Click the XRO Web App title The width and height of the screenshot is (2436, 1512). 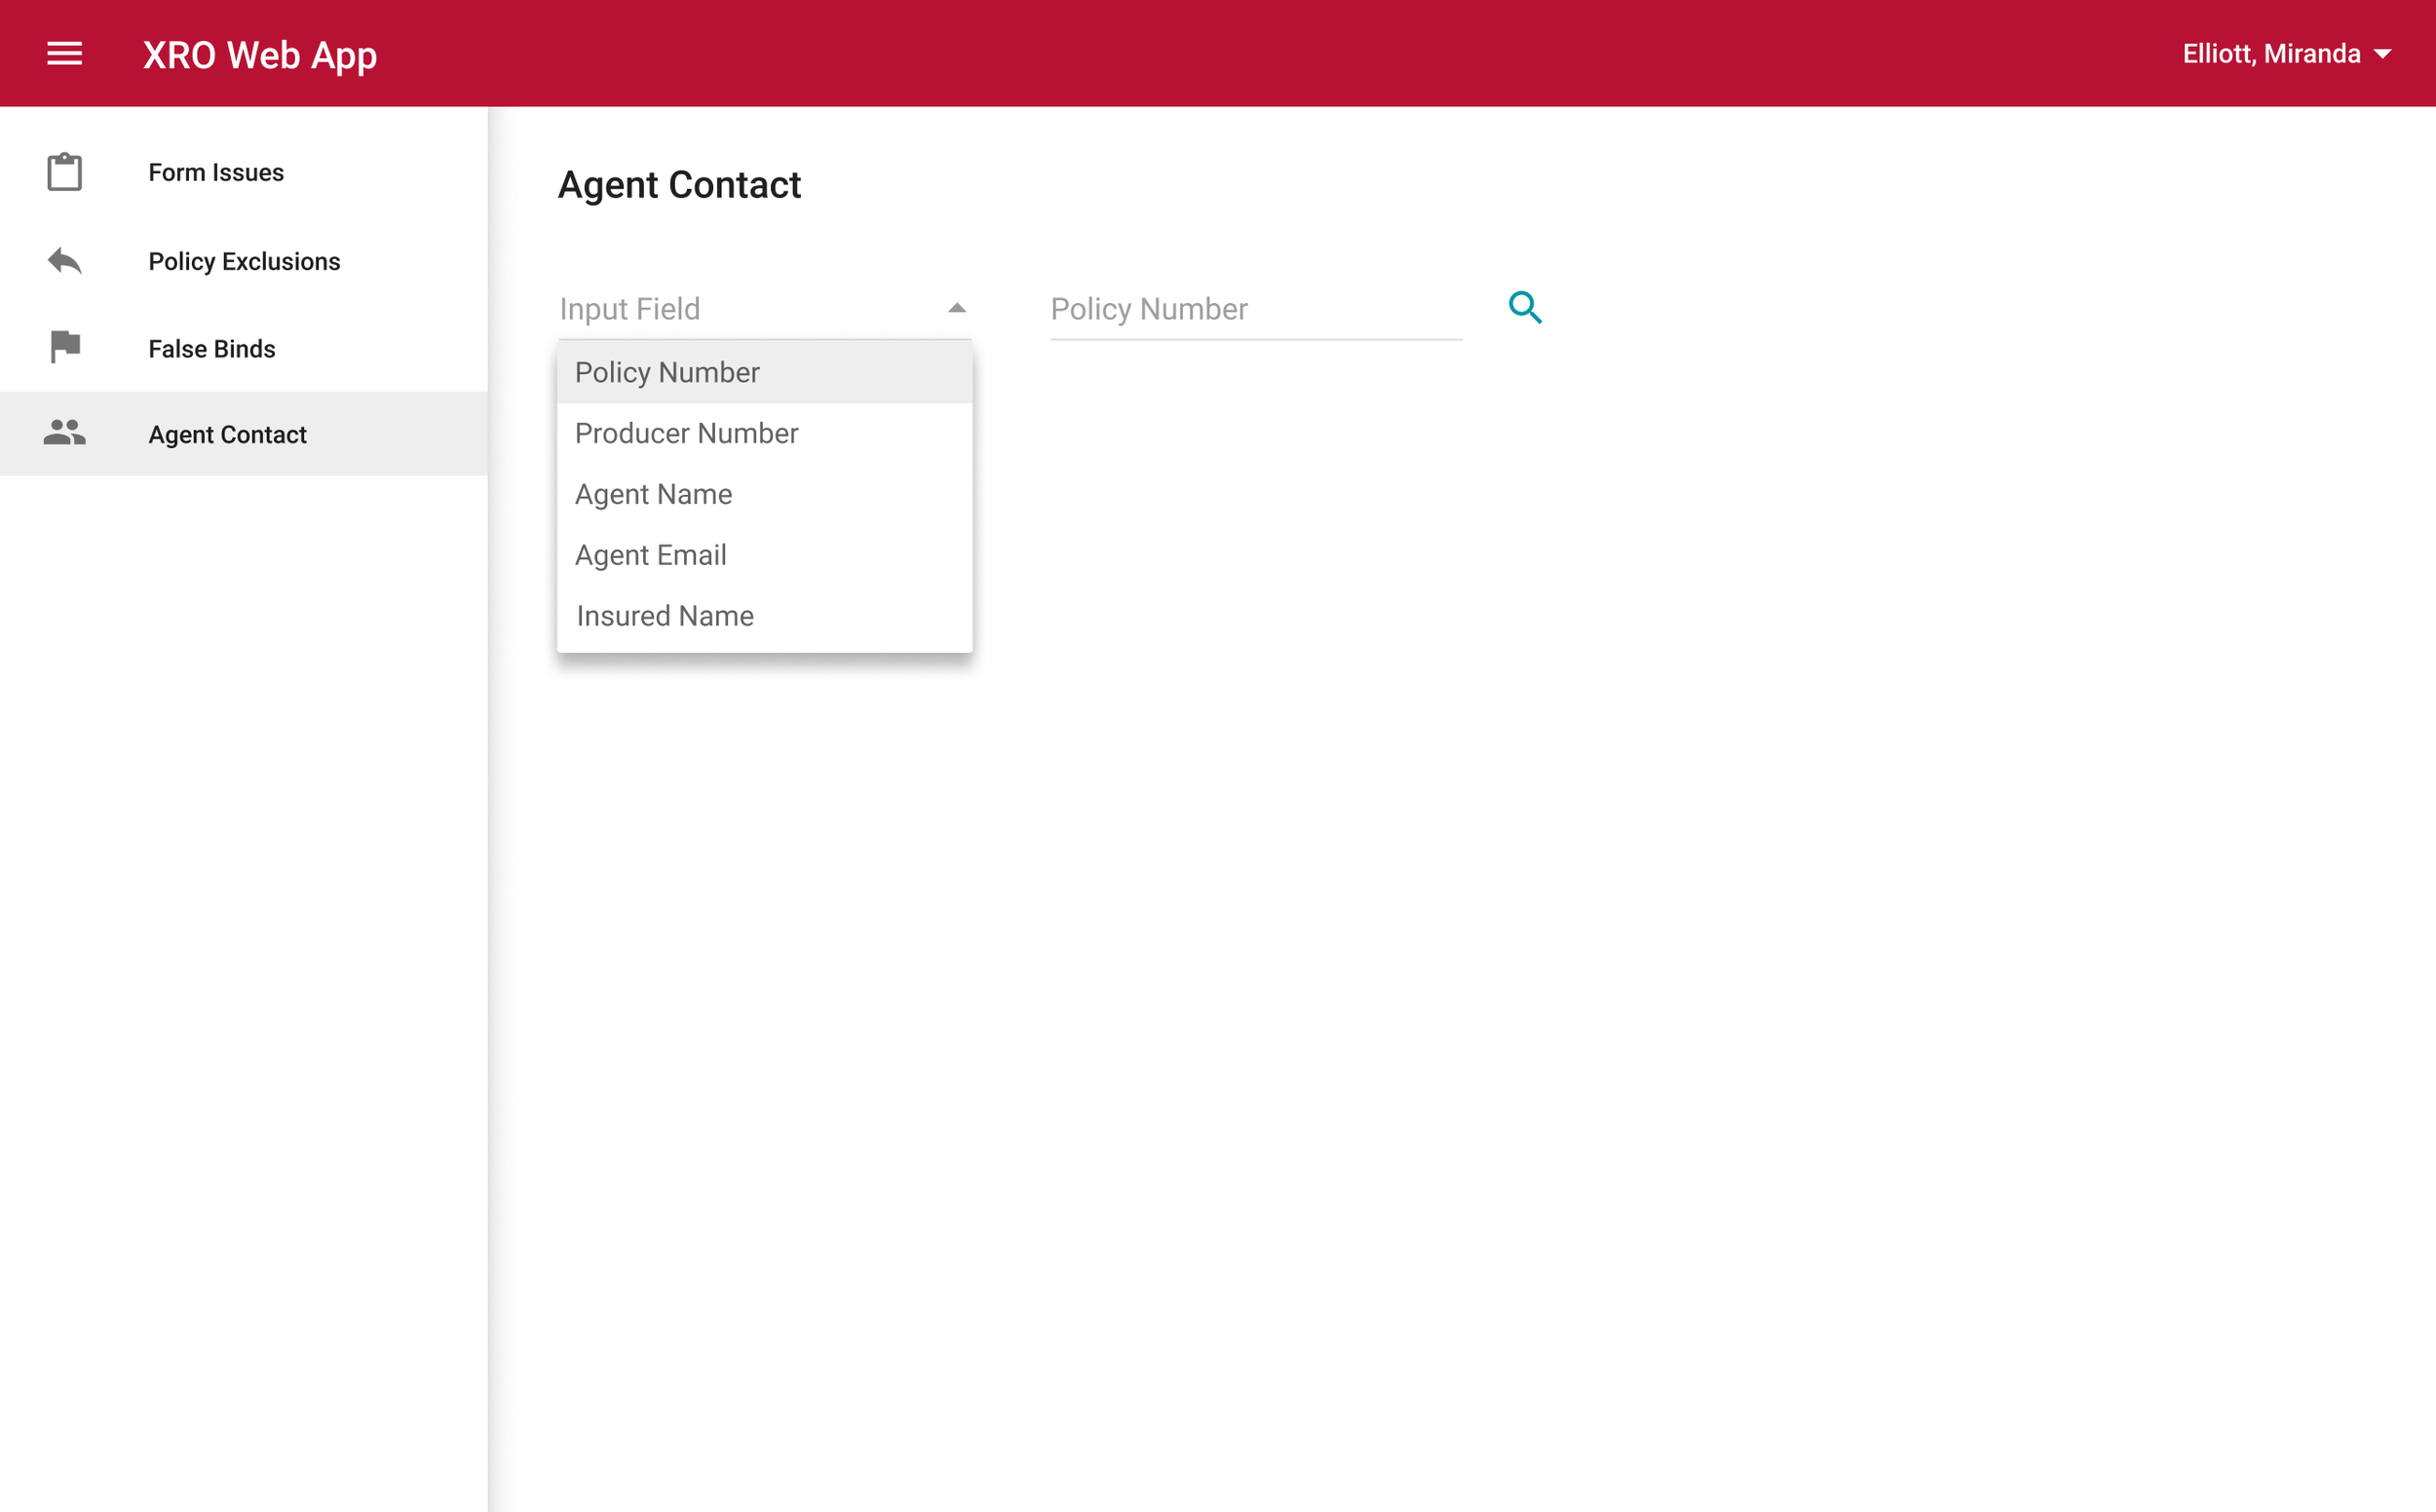click(260, 54)
